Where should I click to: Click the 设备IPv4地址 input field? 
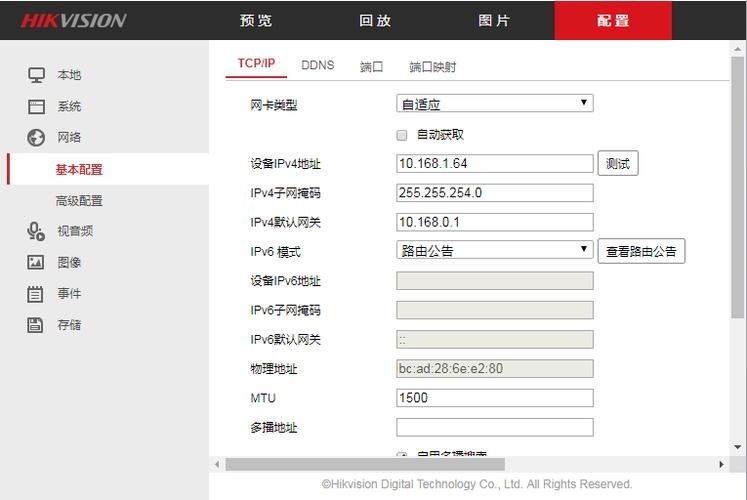[x=495, y=164]
